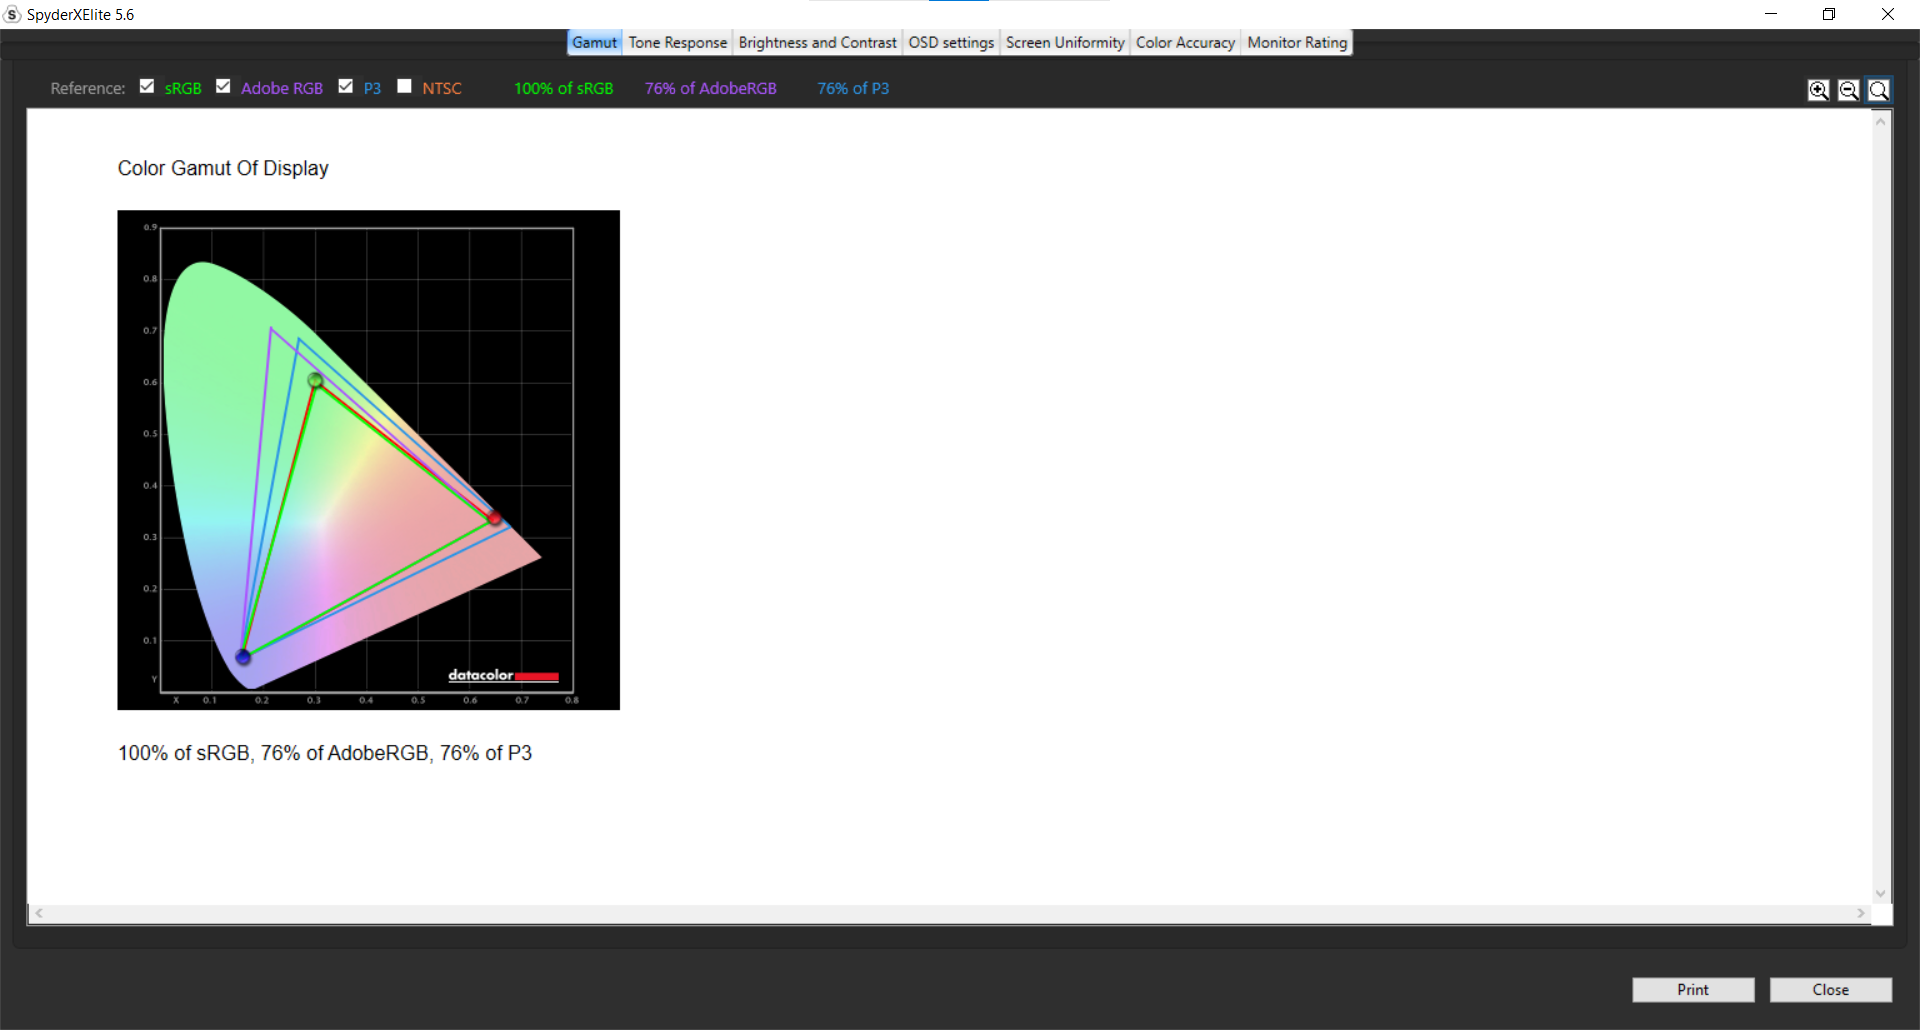Open the Monitor Rating tab

point(1297,42)
